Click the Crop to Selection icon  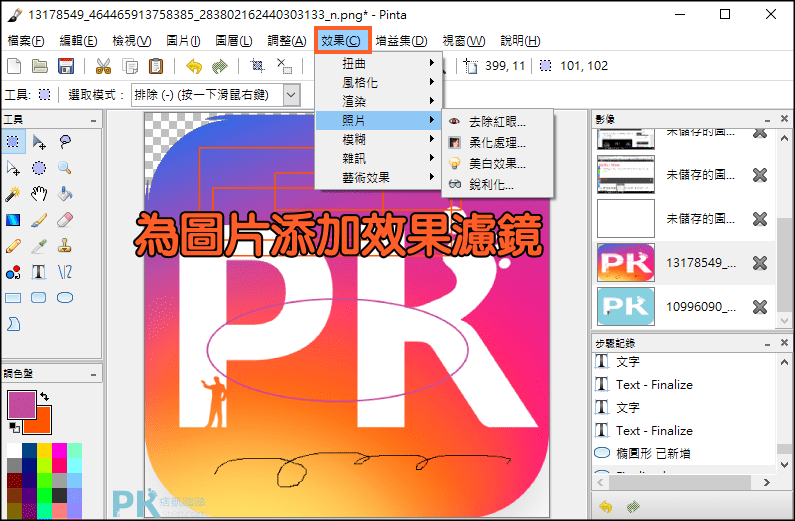coord(258,66)
